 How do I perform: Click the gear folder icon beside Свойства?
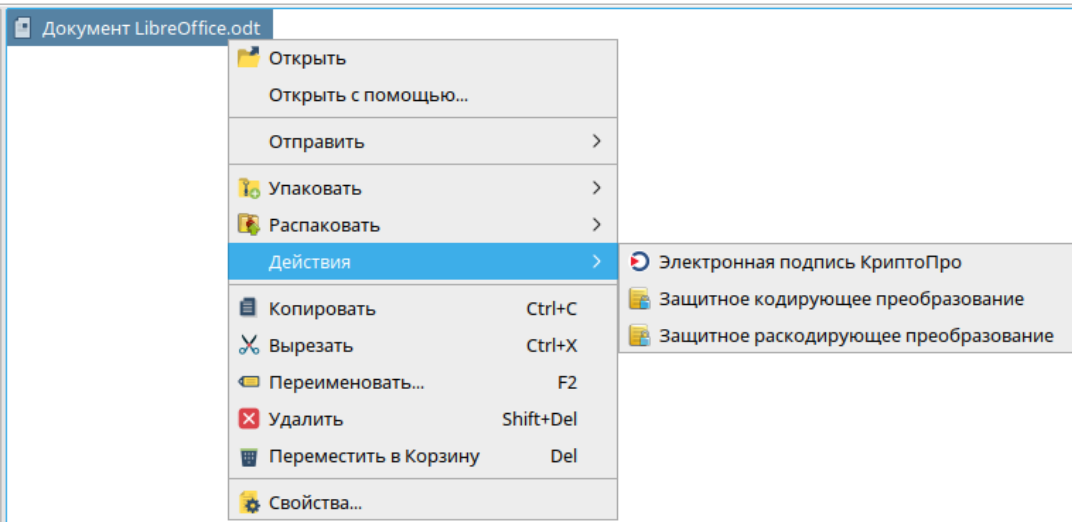(249, 504)
